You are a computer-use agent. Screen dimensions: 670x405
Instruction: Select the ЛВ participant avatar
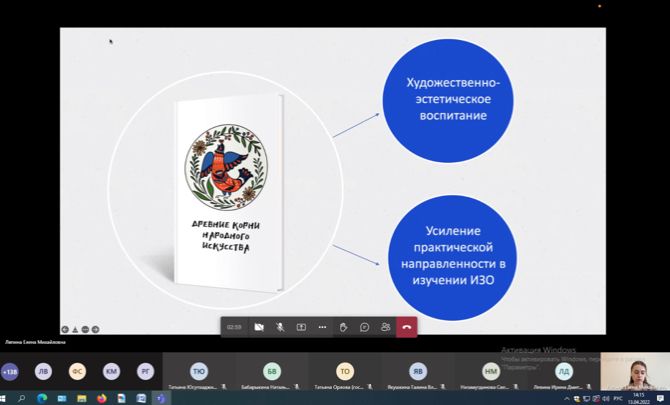point(43,370)
